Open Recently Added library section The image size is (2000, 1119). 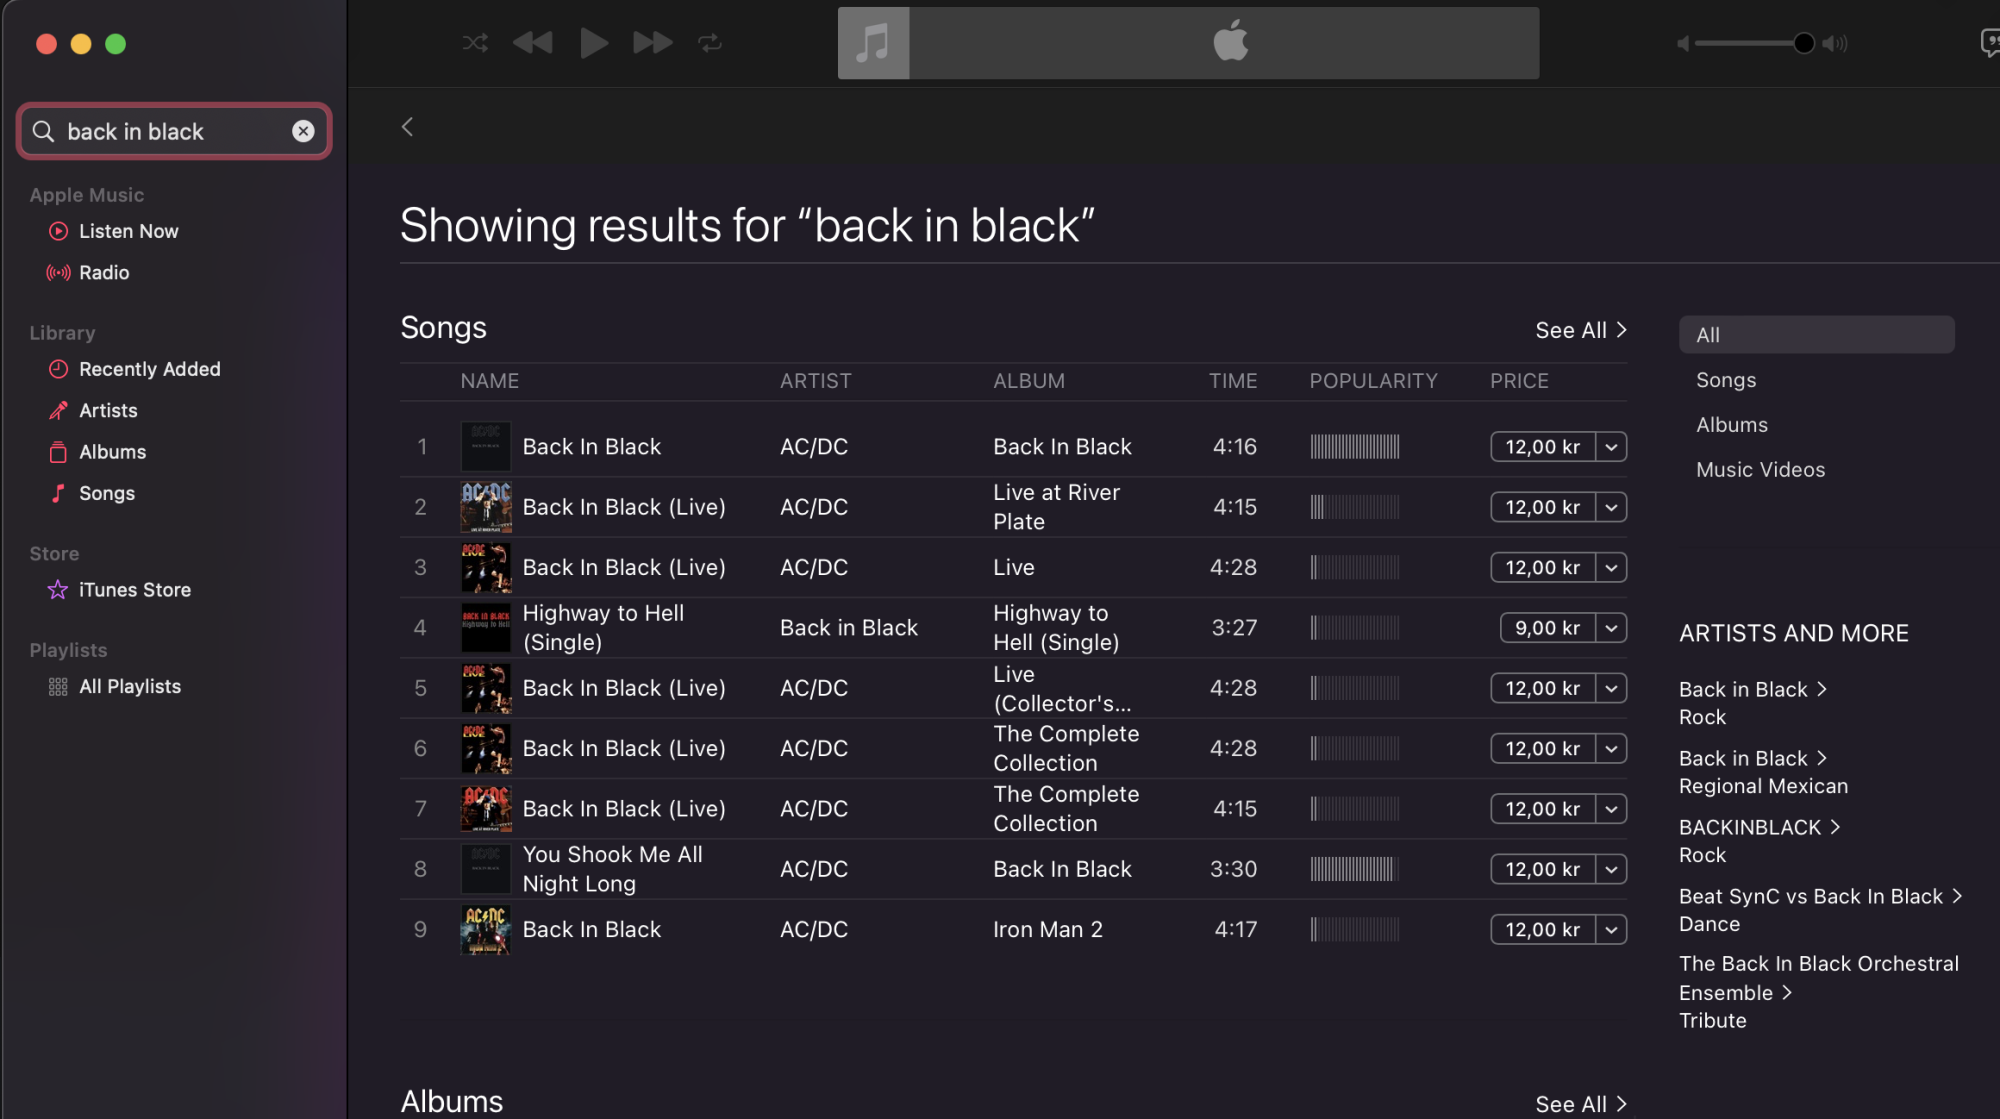pyautogui.click(x=149, y=369)
